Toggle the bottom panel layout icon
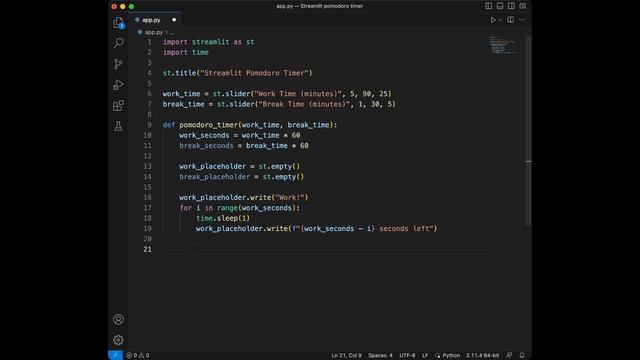This screenshot has width=640, height=360. point(500,6)
